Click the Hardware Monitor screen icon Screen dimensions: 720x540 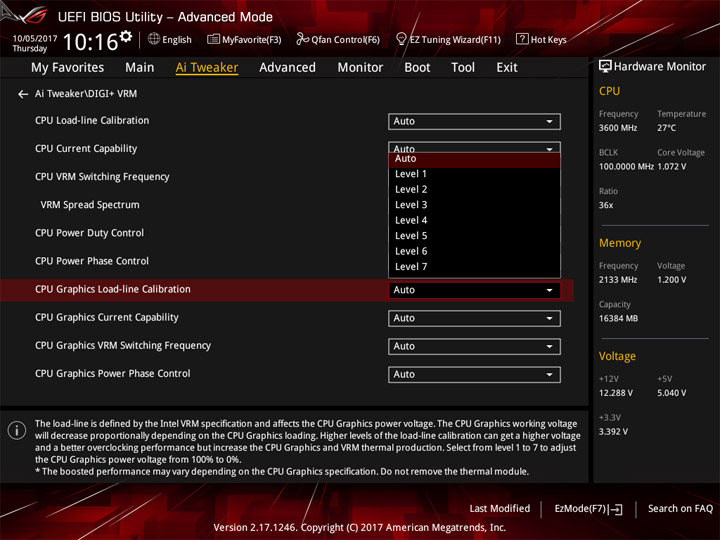click(605, 67)
